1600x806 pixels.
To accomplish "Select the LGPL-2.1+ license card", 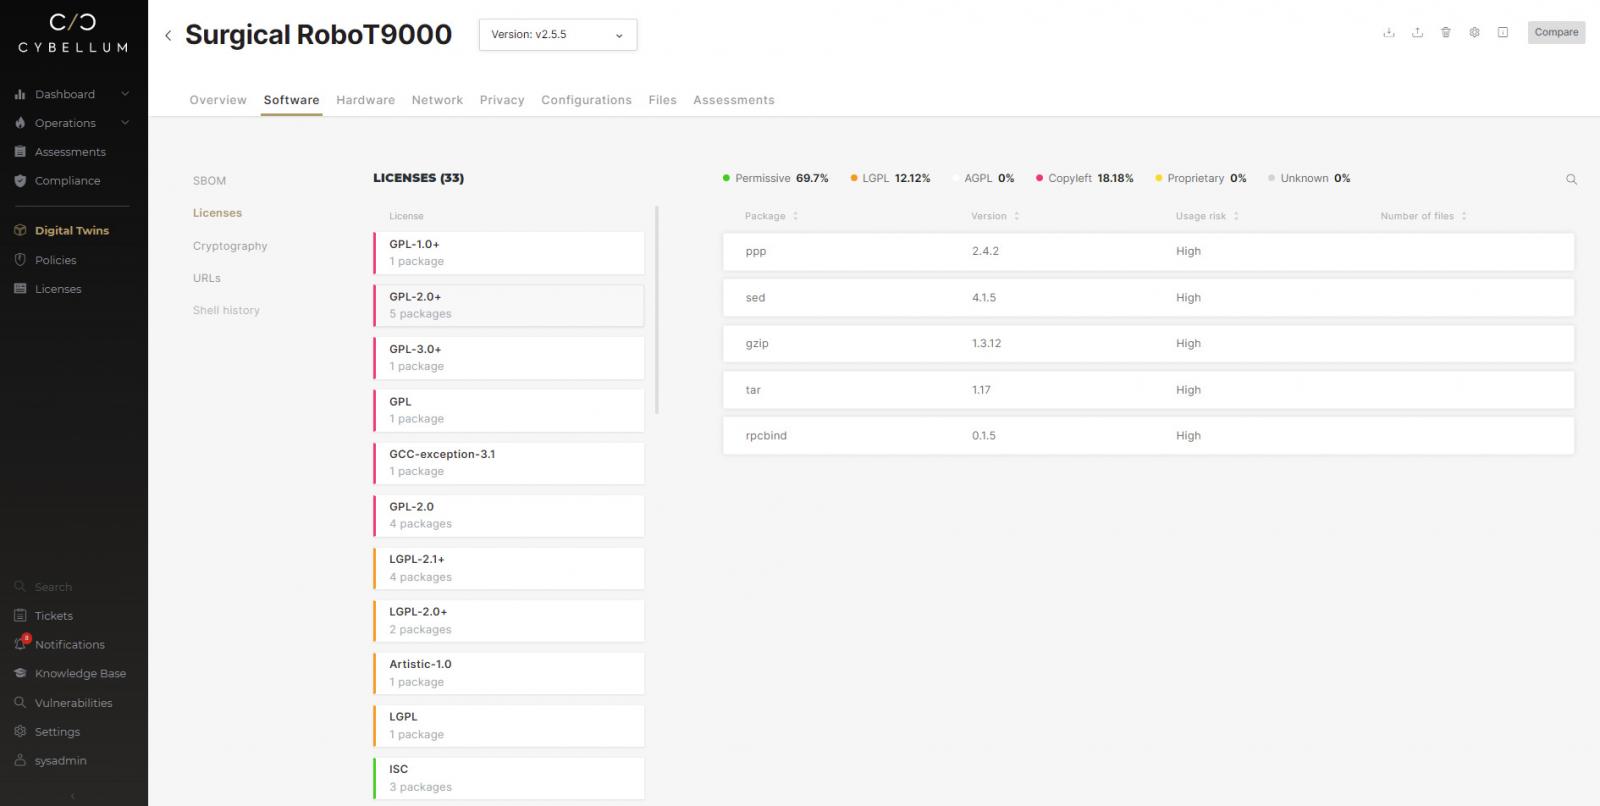I will [x=509, y=568].
